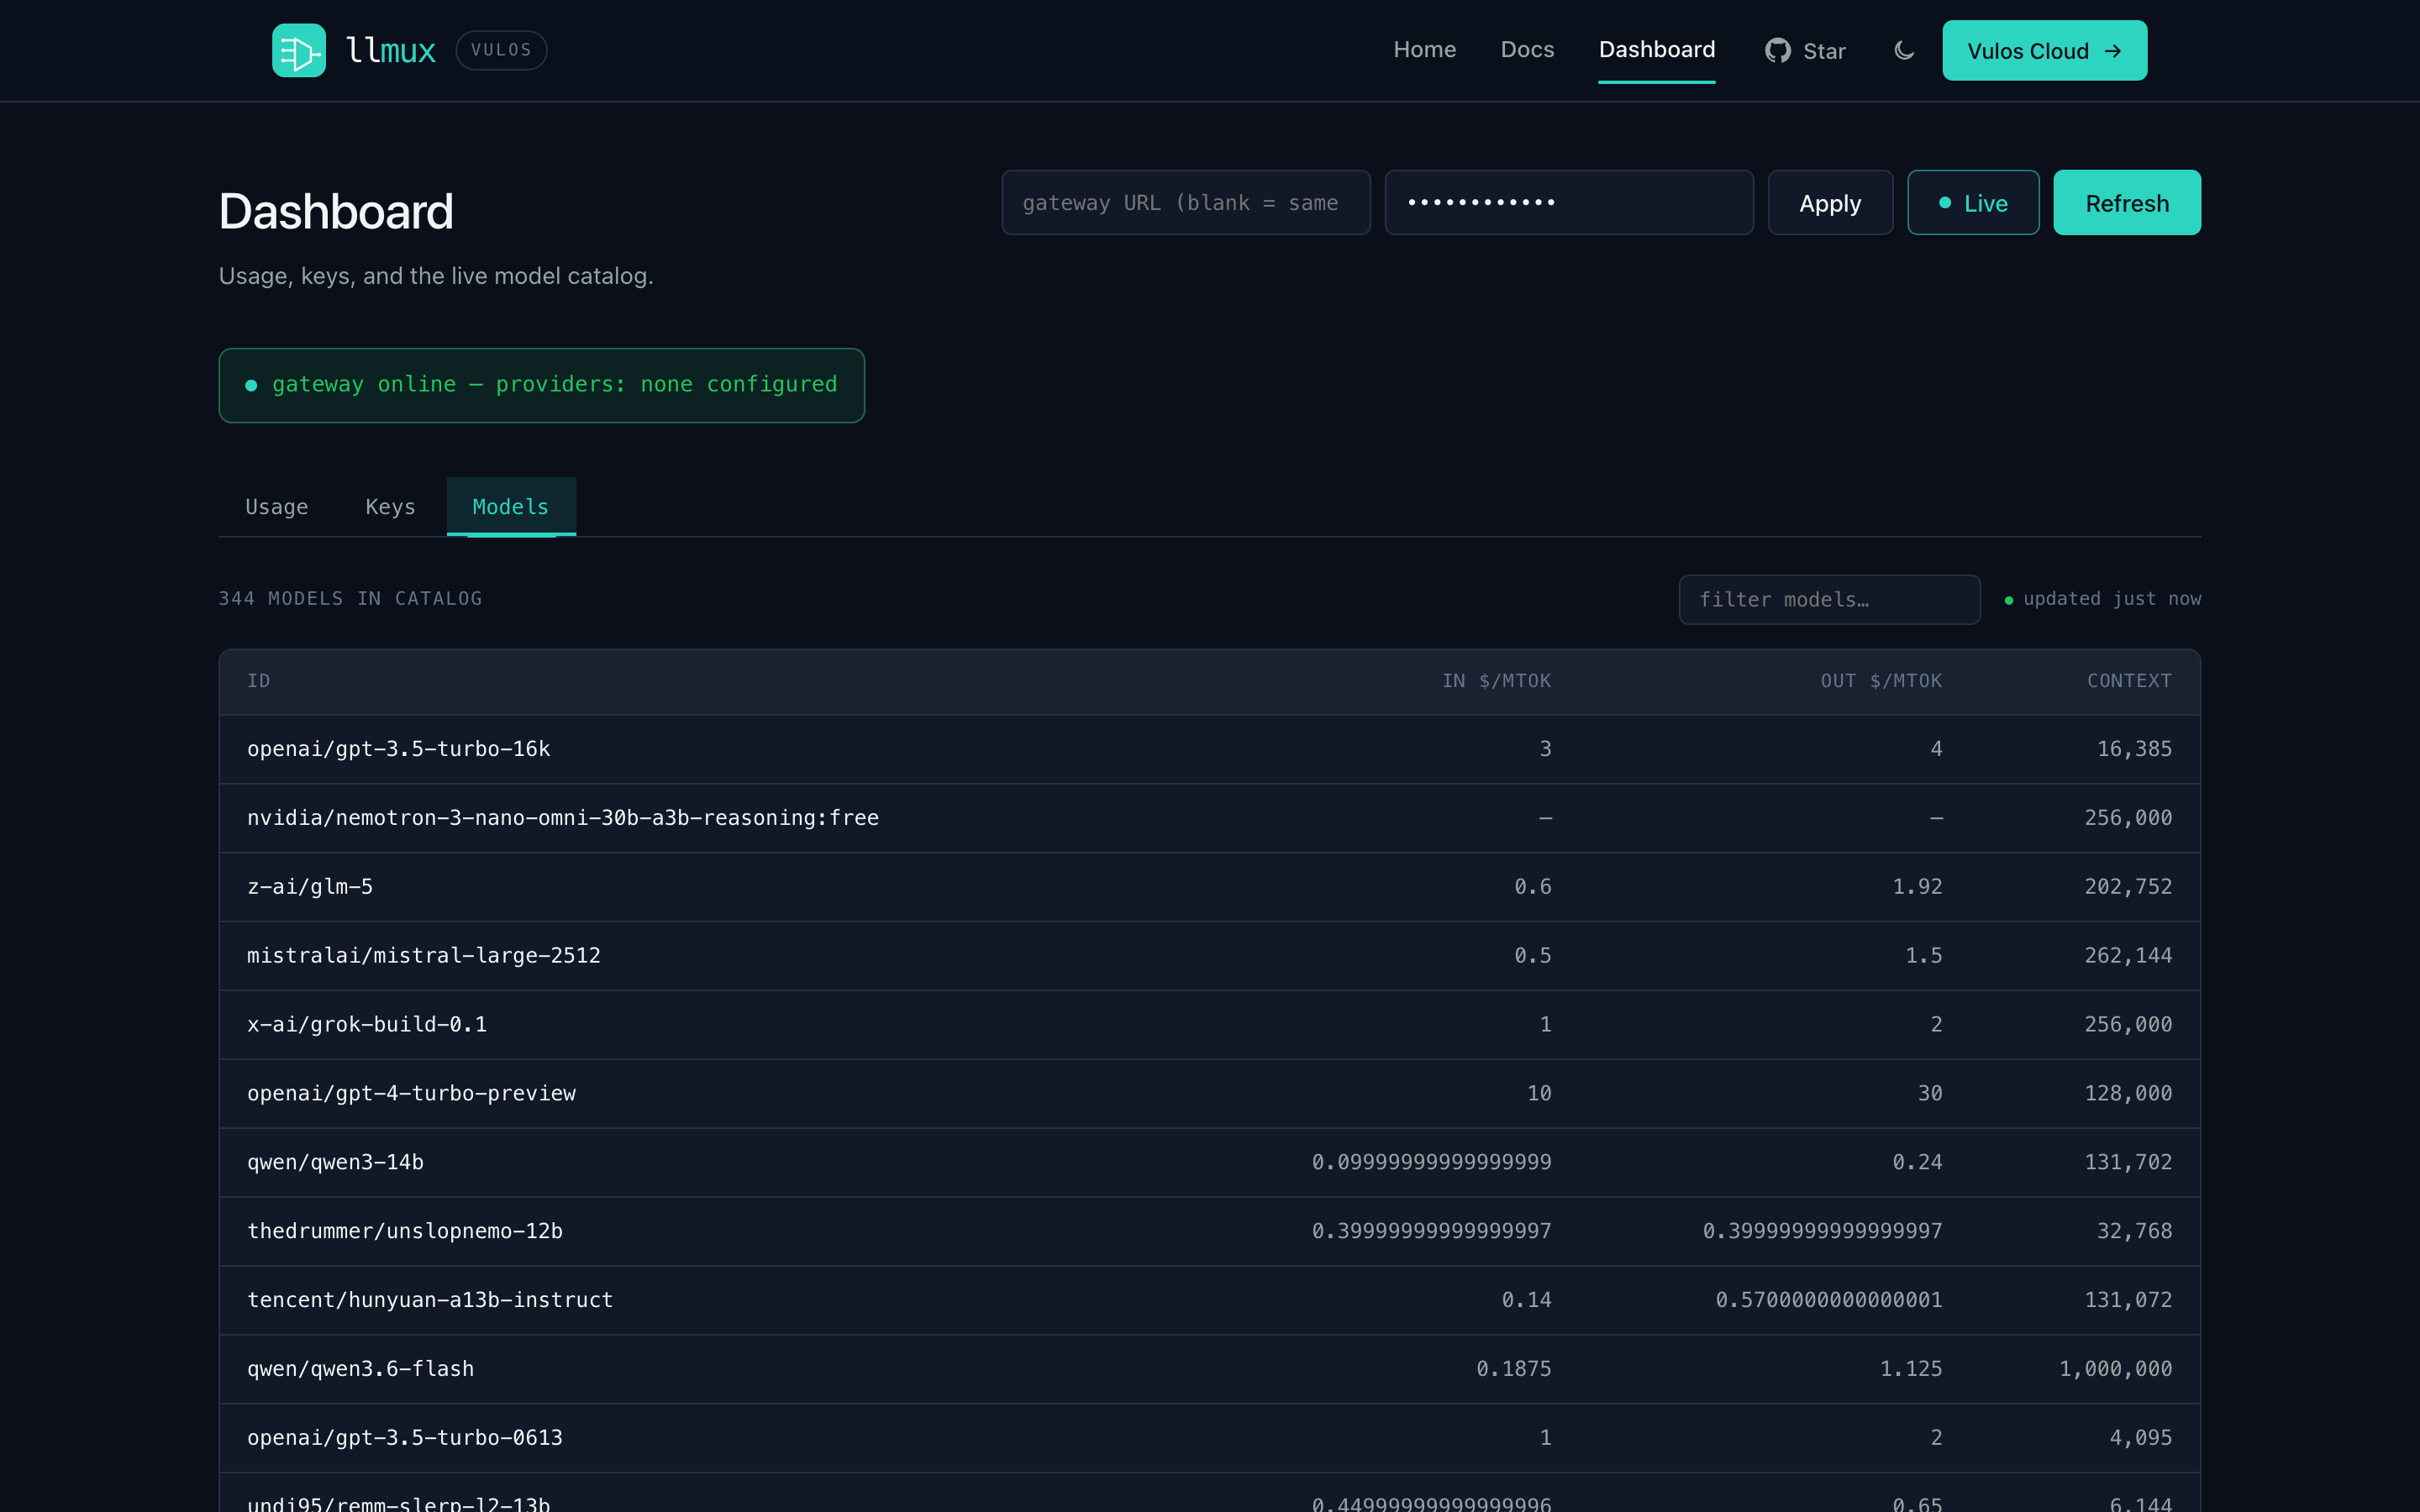The height and width of the screenshot is (1512, 2420).
Task: Click context value 4,095
Action: (x=2140, y=1438)
